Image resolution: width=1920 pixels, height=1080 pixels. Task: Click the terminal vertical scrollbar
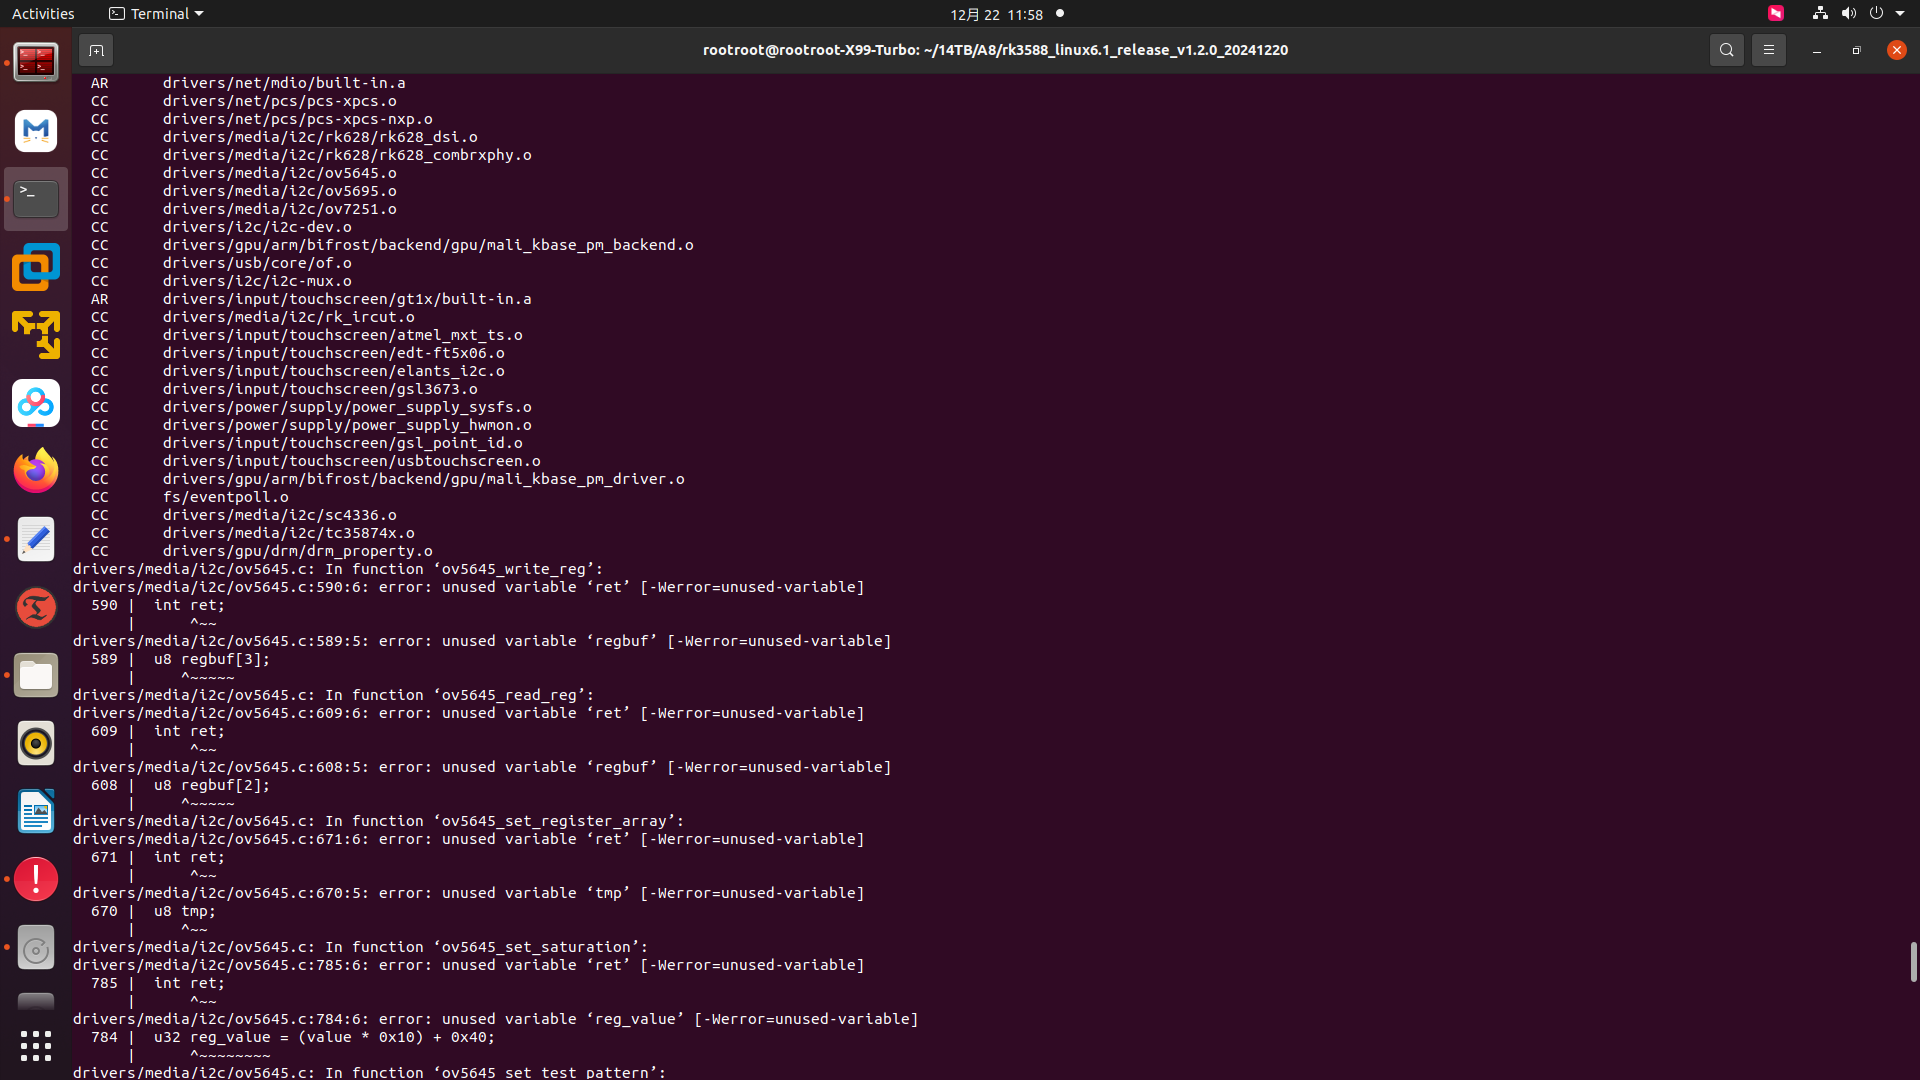coord(1913,961)
